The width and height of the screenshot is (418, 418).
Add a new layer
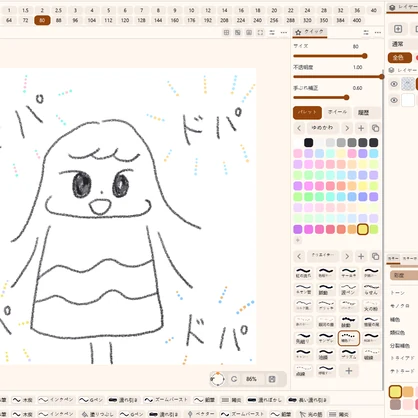398,29
